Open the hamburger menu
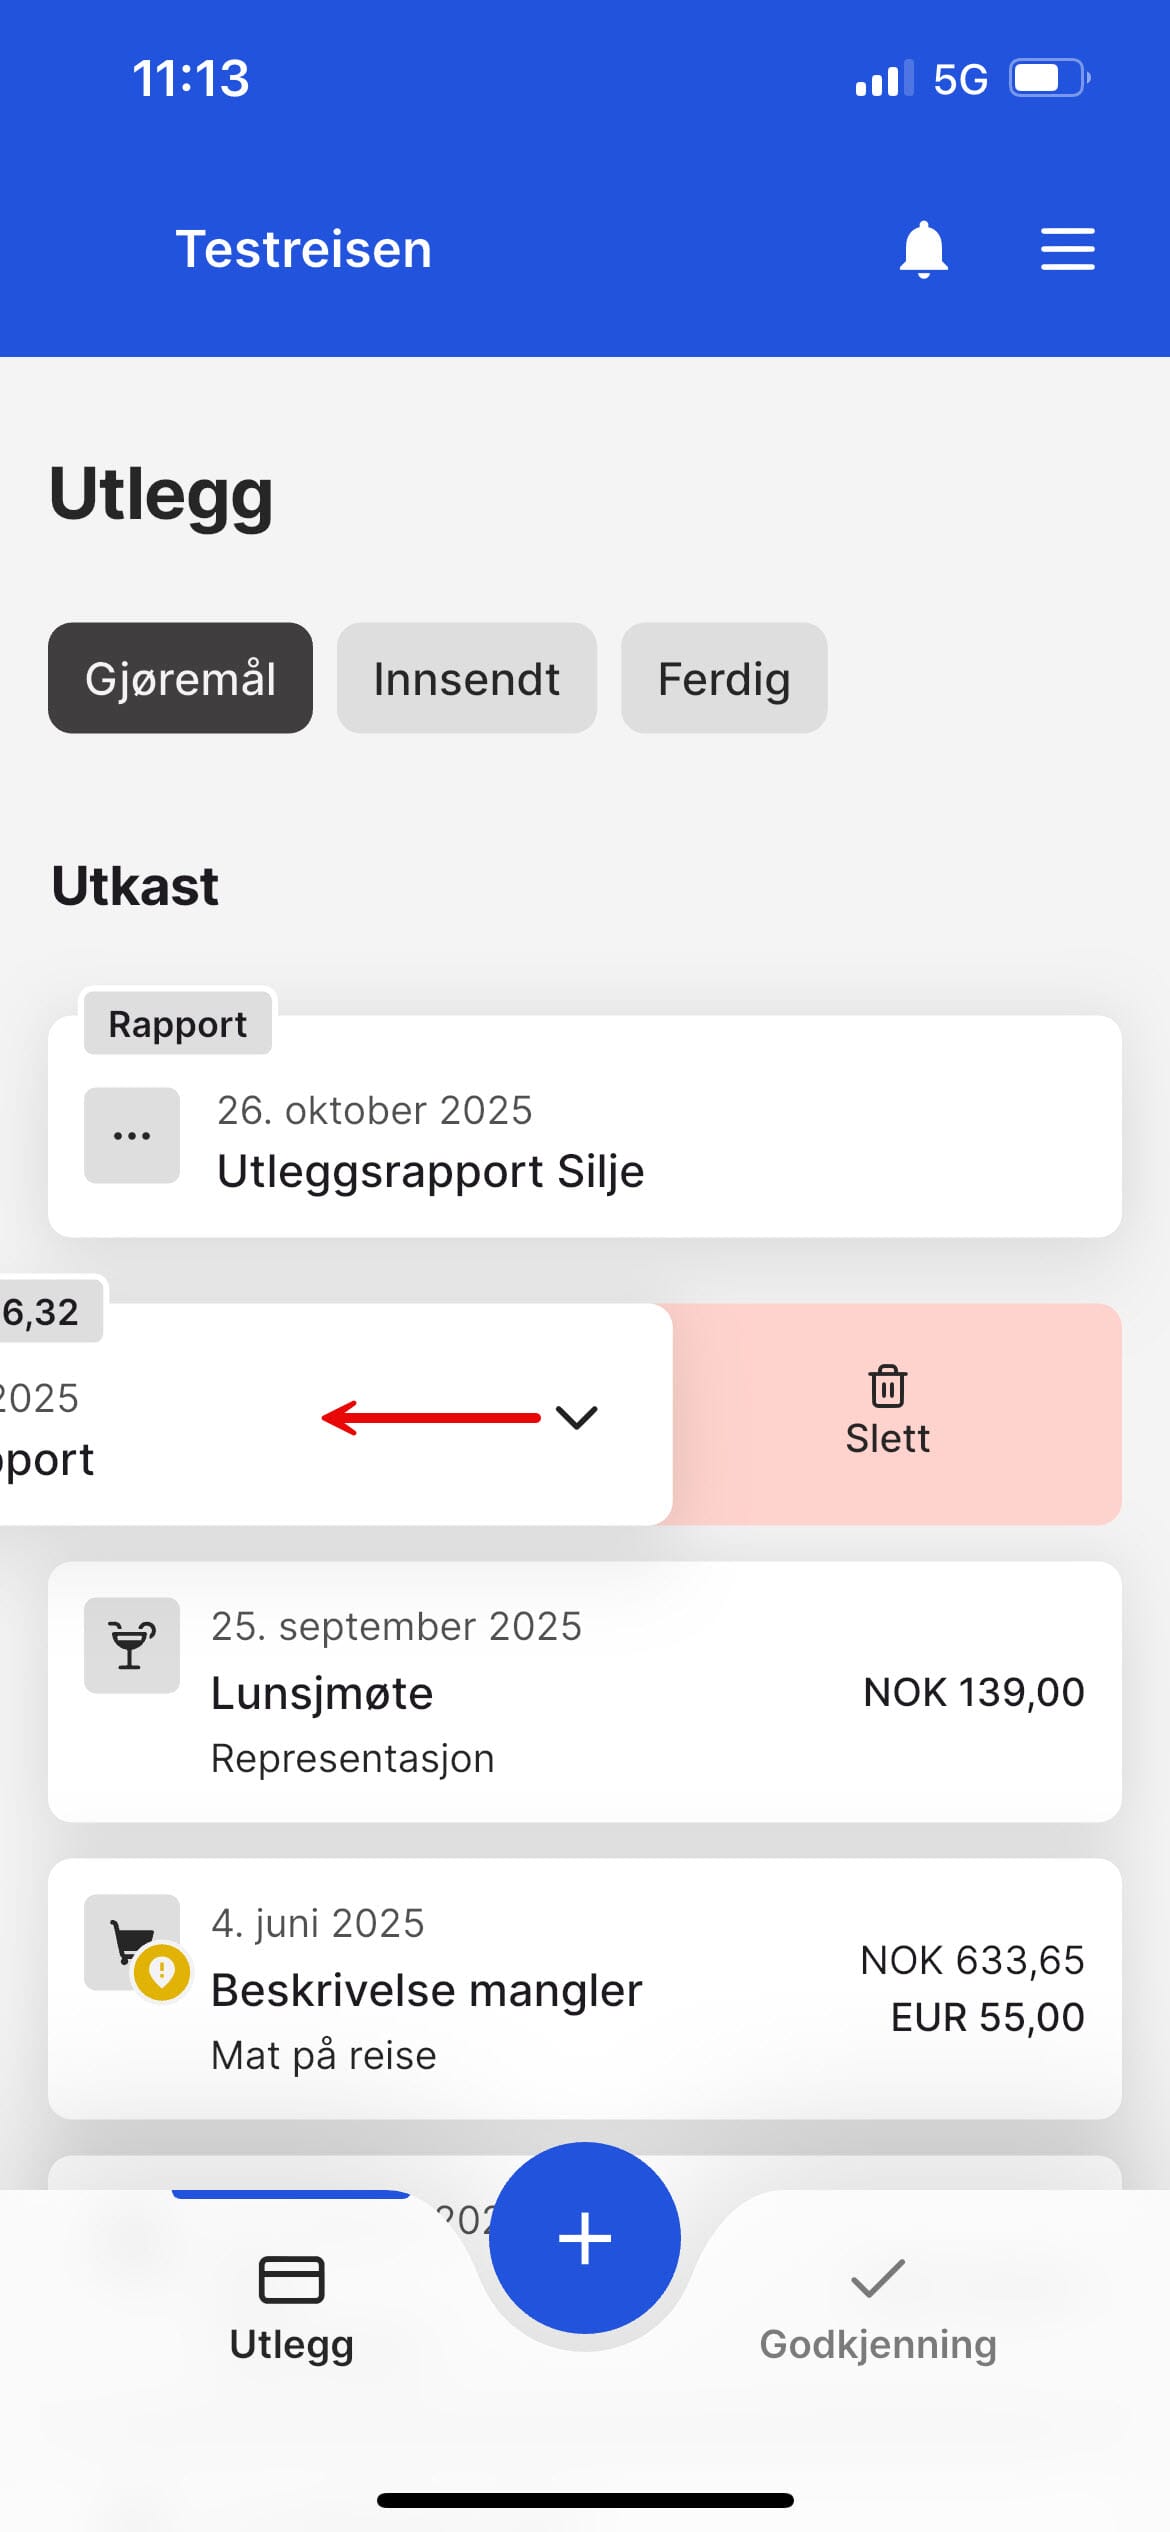The width and height of the screenshot is (1170, 2532). [1067, 249]
